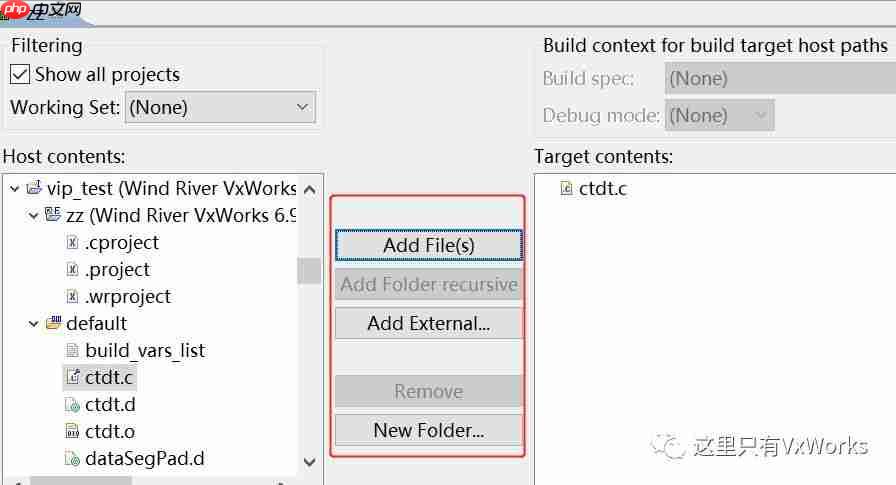Click the ctdt.o object file icon
The image size is (896, 485).
(x=72, y=432)
